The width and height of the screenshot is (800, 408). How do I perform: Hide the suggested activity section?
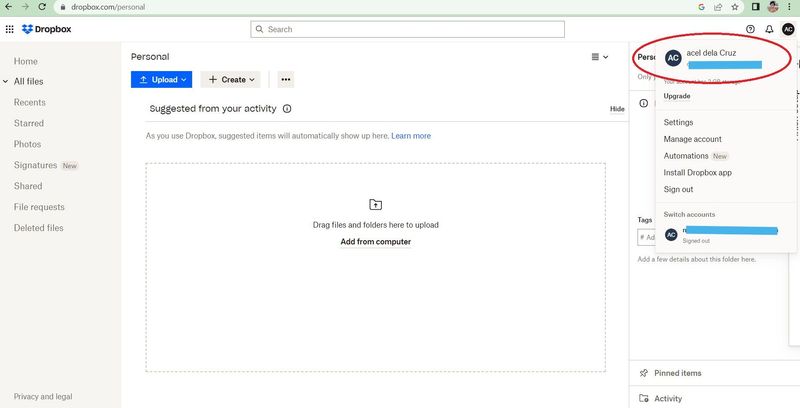pyautogui.click(x=617, y=109)
